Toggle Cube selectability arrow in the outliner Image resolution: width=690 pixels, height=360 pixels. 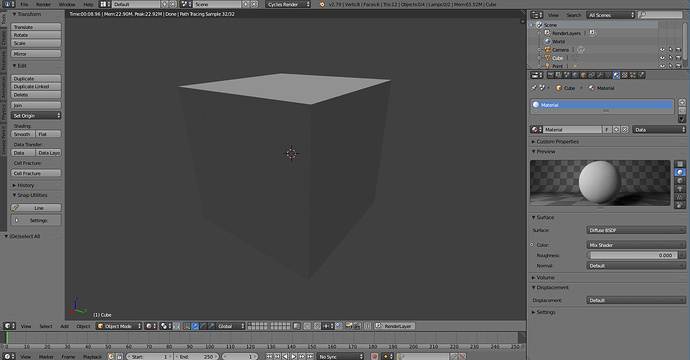pyautogui.click(x=671, y=58)
